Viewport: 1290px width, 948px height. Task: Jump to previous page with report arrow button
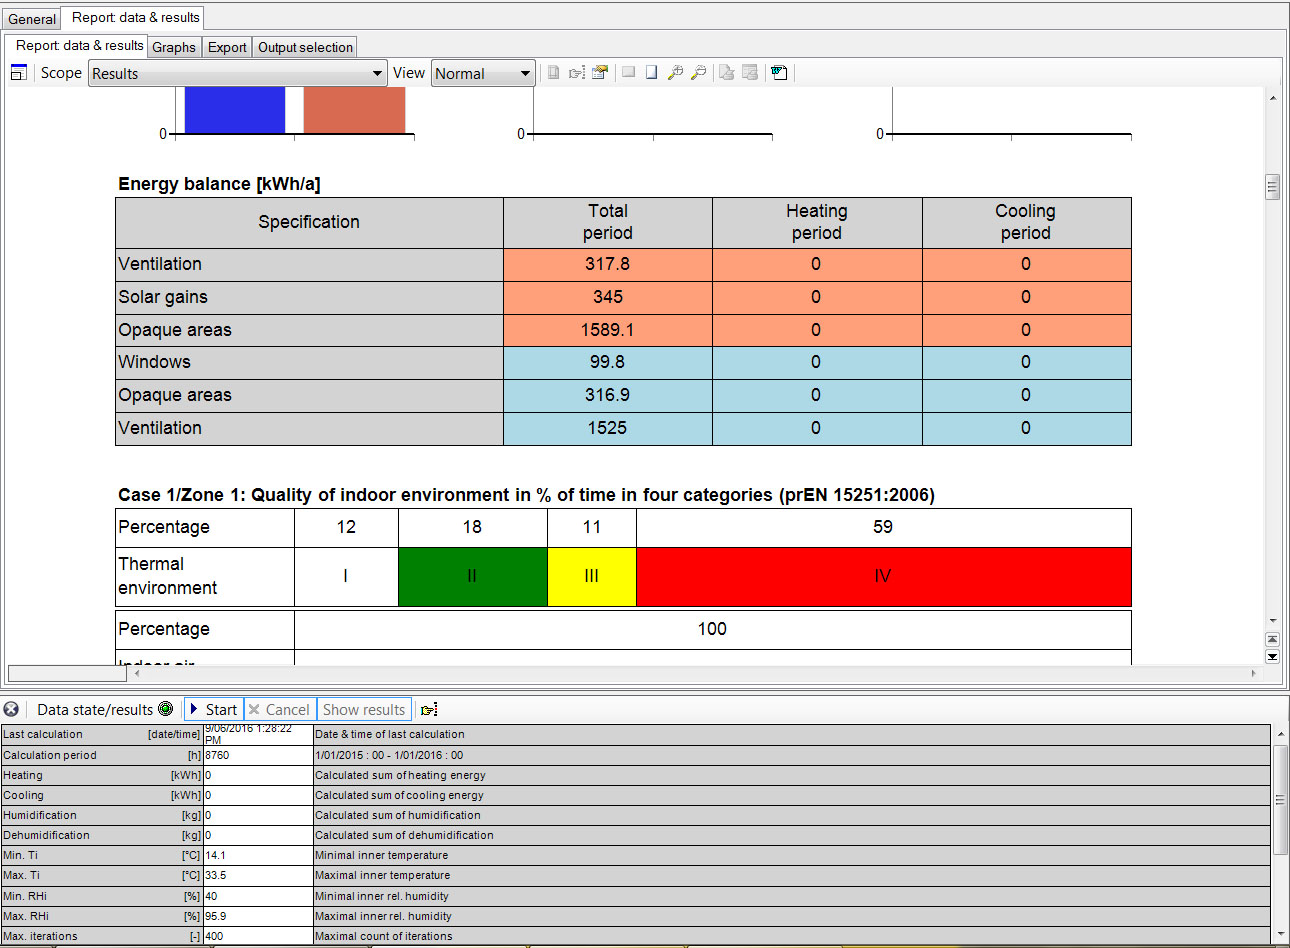1272,639
